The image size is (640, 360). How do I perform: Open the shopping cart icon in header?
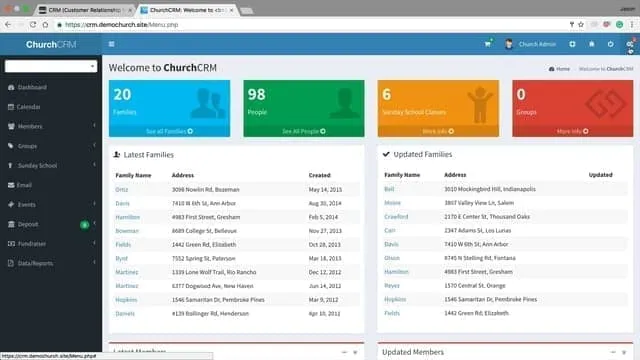pyautogui.click(x=488, y=44)
